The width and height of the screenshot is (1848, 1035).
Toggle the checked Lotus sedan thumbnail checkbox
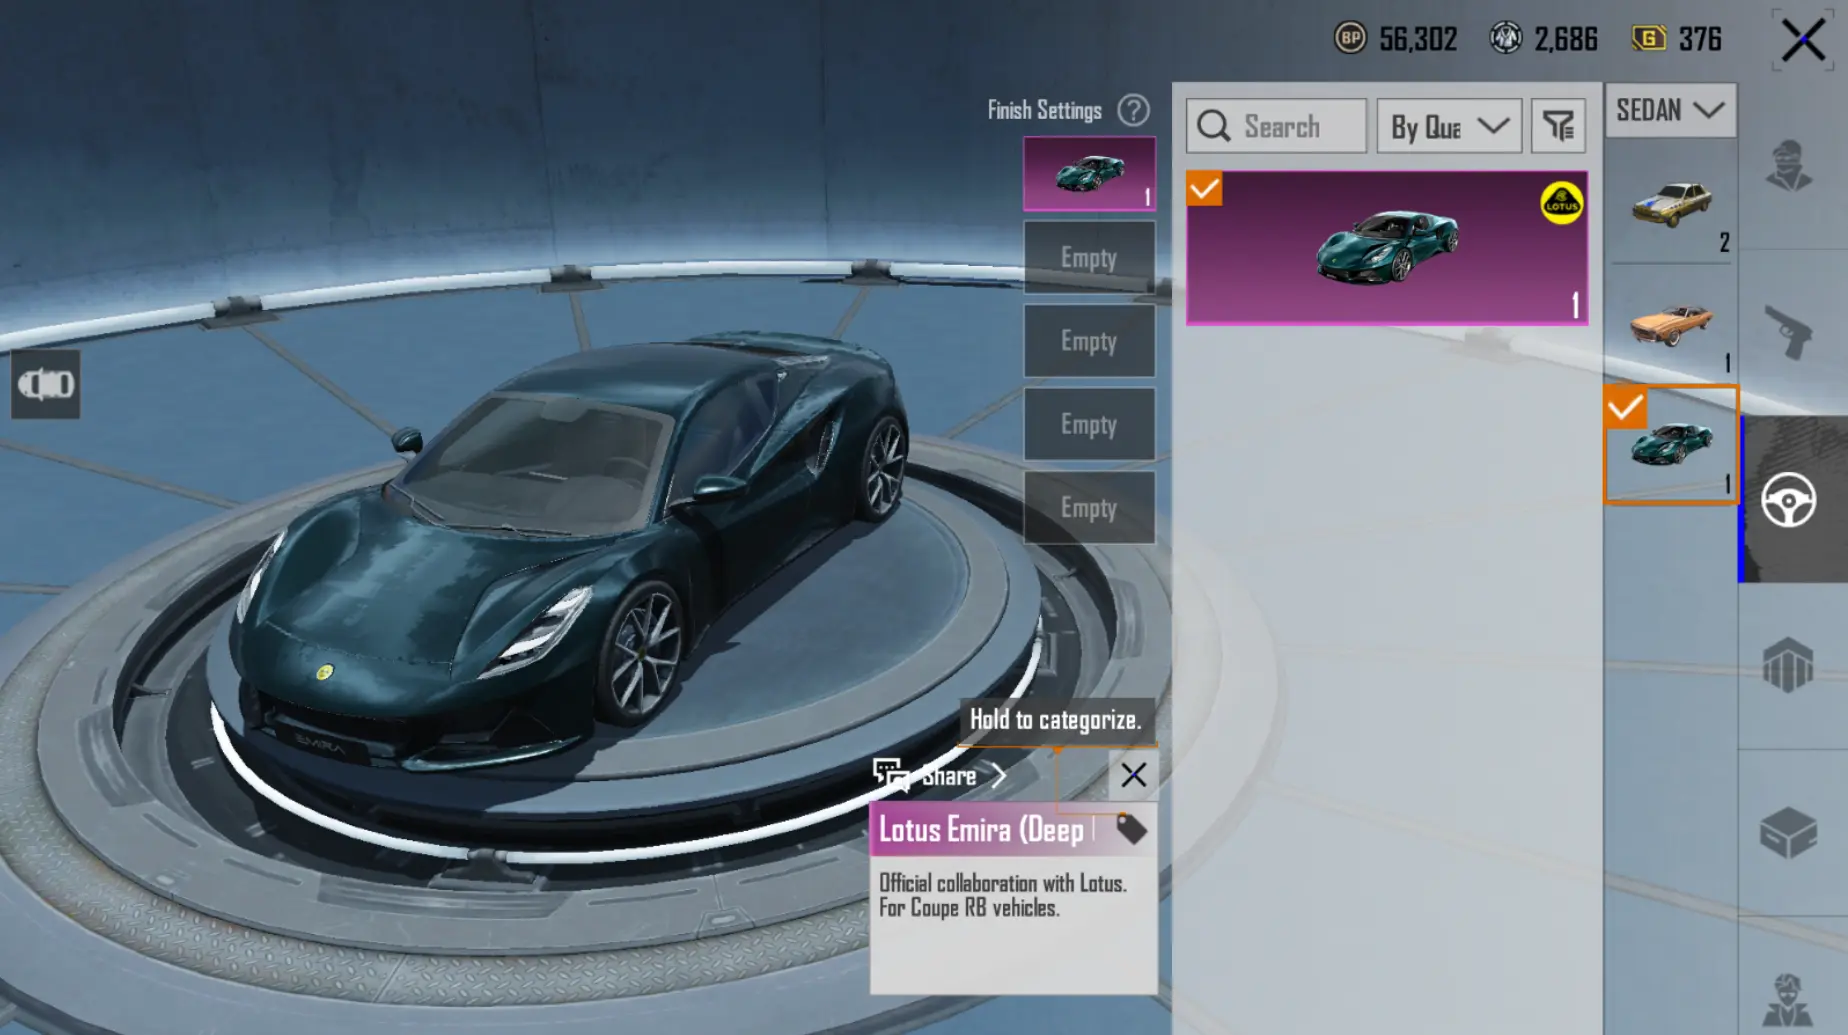tap(1625, 407)
